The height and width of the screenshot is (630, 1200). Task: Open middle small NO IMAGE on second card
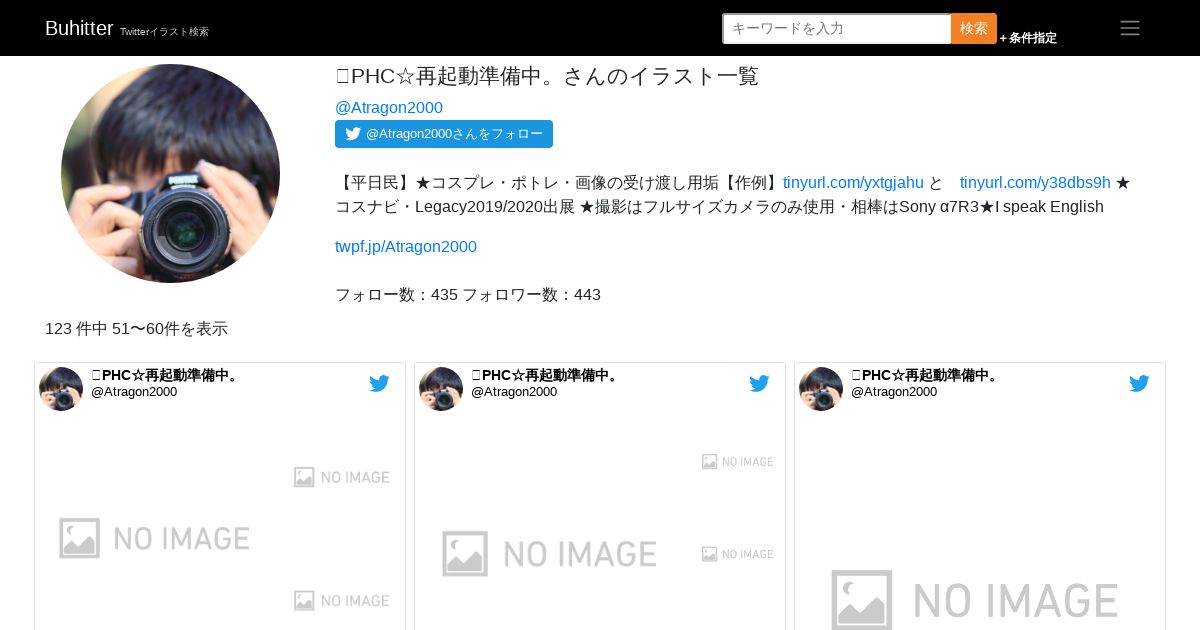(738, 554)
